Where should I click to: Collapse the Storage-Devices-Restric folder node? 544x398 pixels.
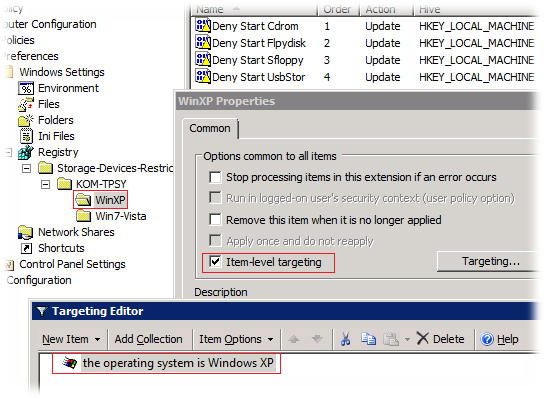pyautogui.click(x=26, y=168)
